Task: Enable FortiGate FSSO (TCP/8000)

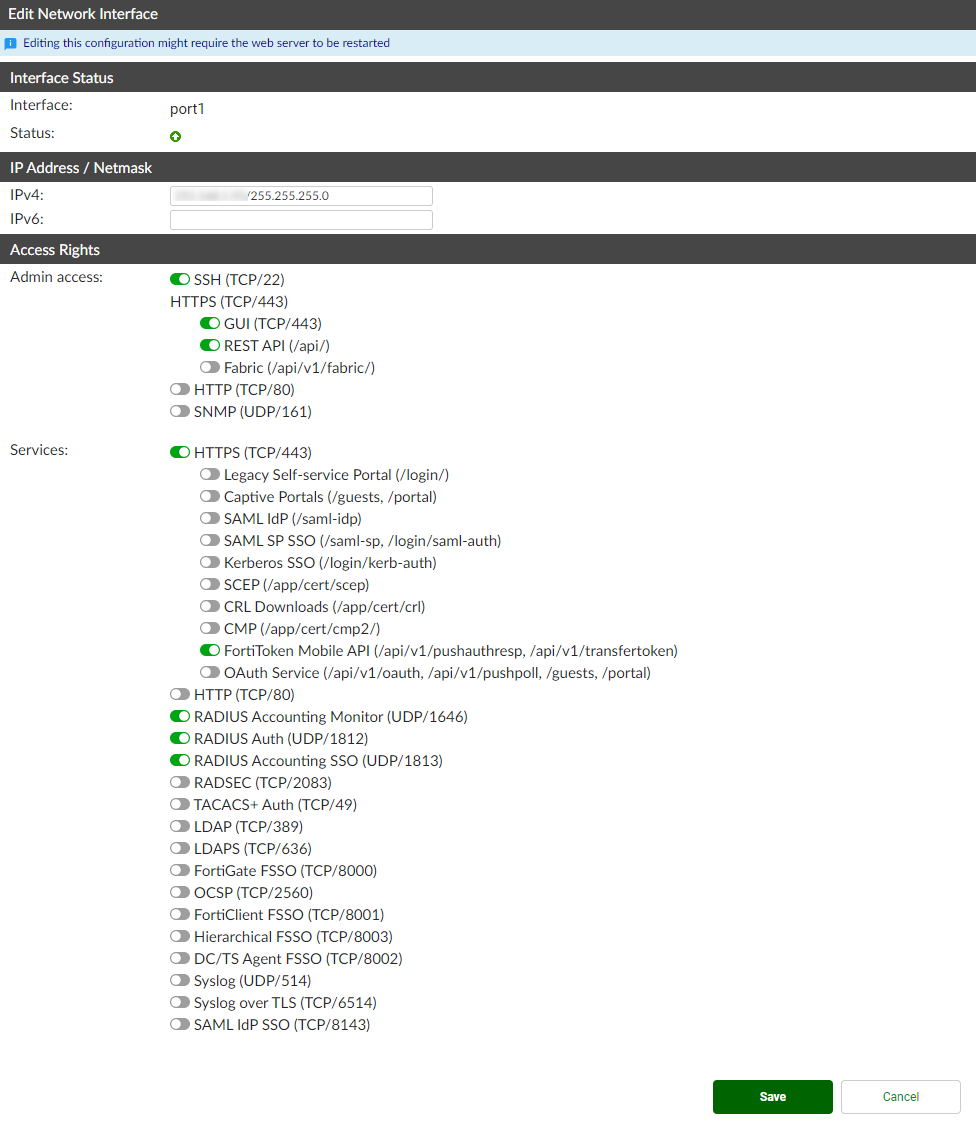Action: (x=179, y=870)
